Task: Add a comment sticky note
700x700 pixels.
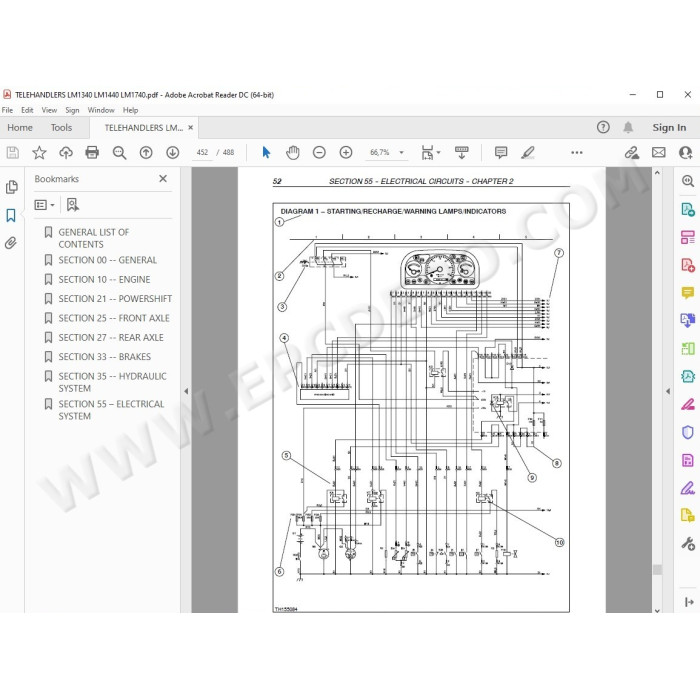Action: (501, 153)
